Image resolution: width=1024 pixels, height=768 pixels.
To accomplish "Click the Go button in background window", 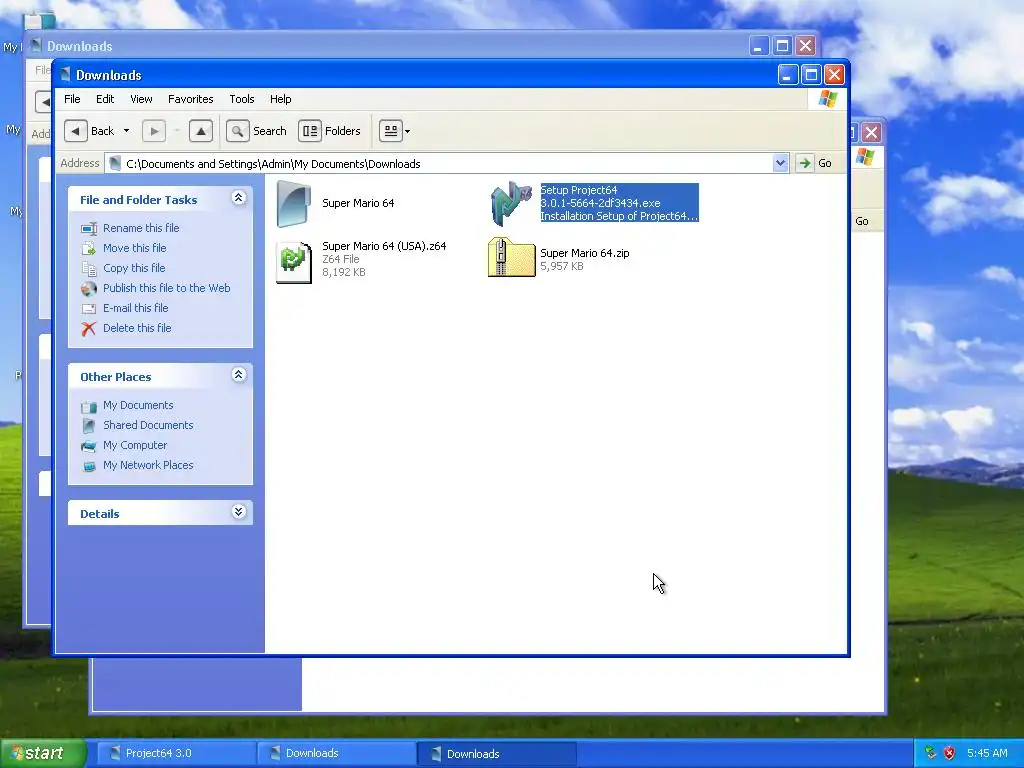I will click(x=862, y=221).
